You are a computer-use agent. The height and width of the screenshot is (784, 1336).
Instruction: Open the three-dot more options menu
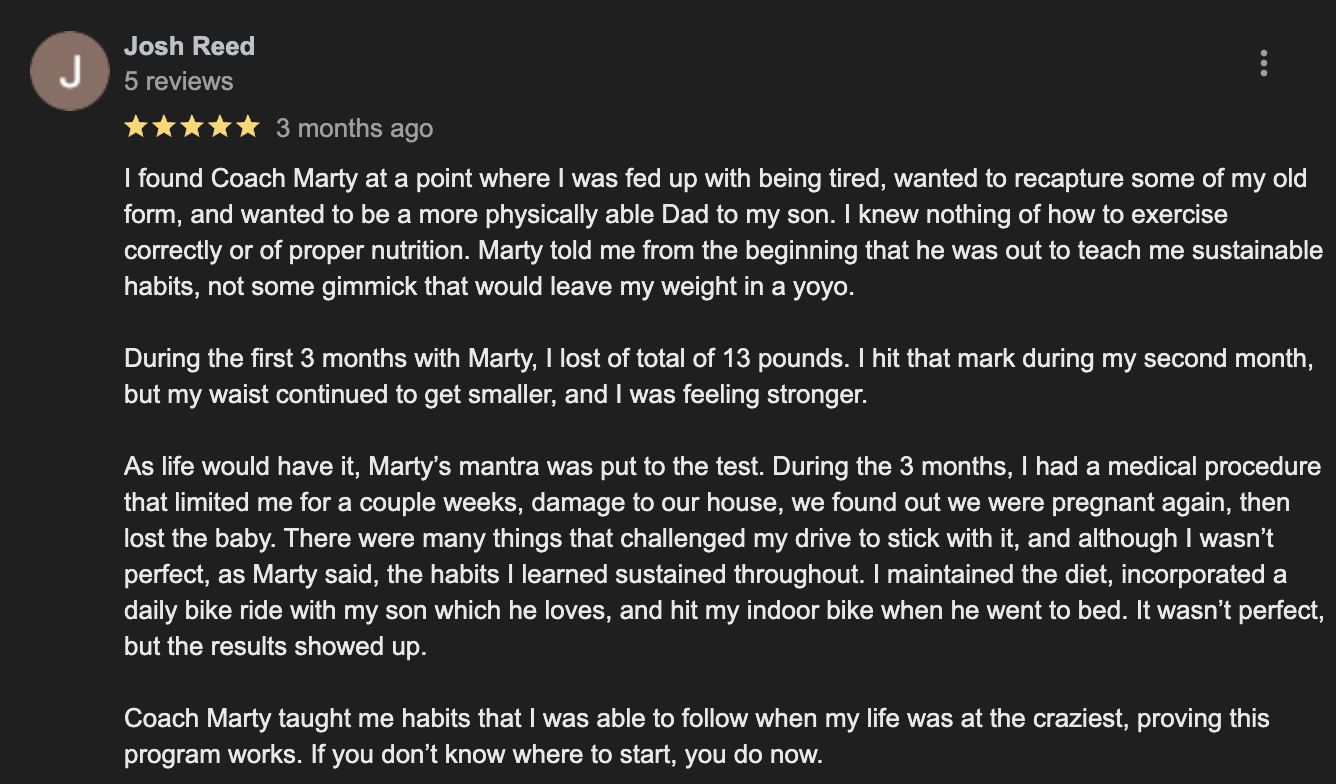[1264, 63]
